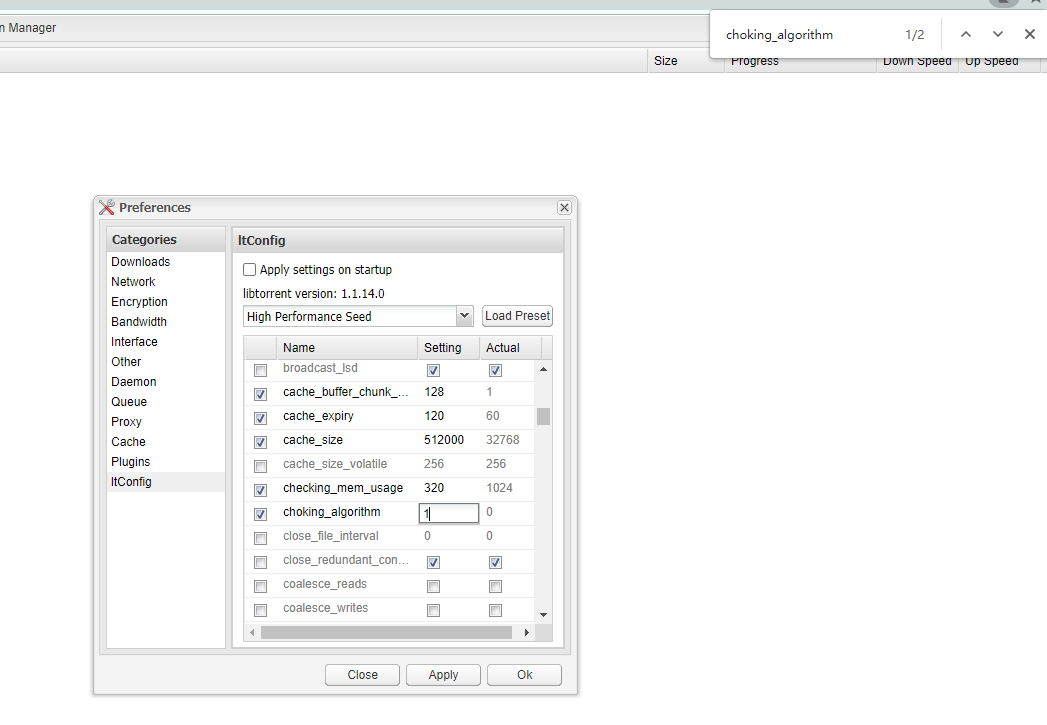
Task: Edit the choking_algorithm setting input field
Action: (x=449, y=513)
